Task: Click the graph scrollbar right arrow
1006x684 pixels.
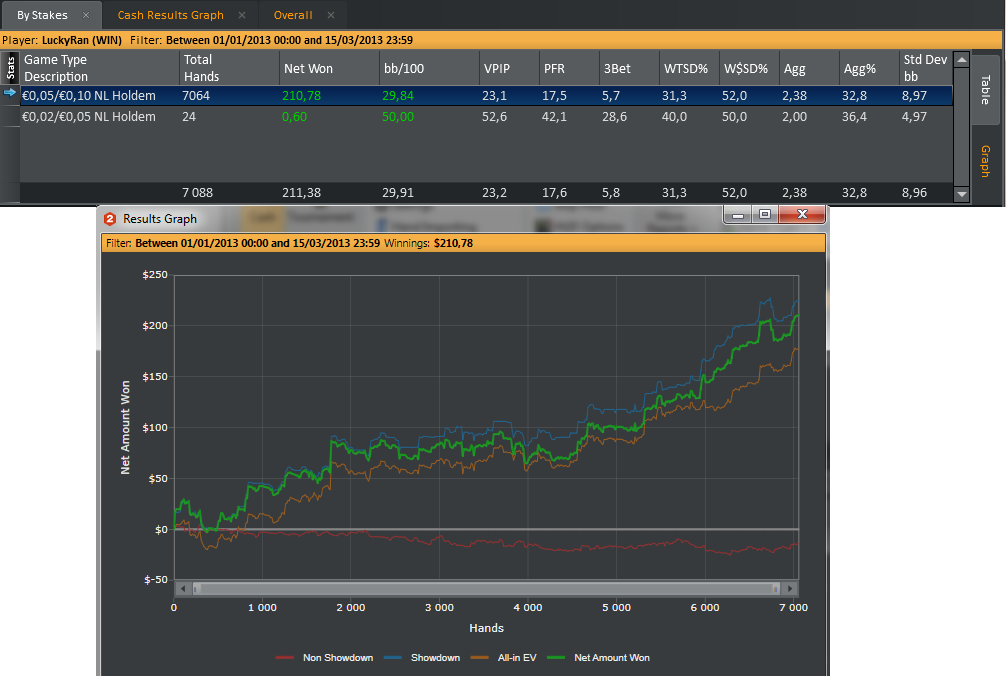Action: click(x=790, y=588)
